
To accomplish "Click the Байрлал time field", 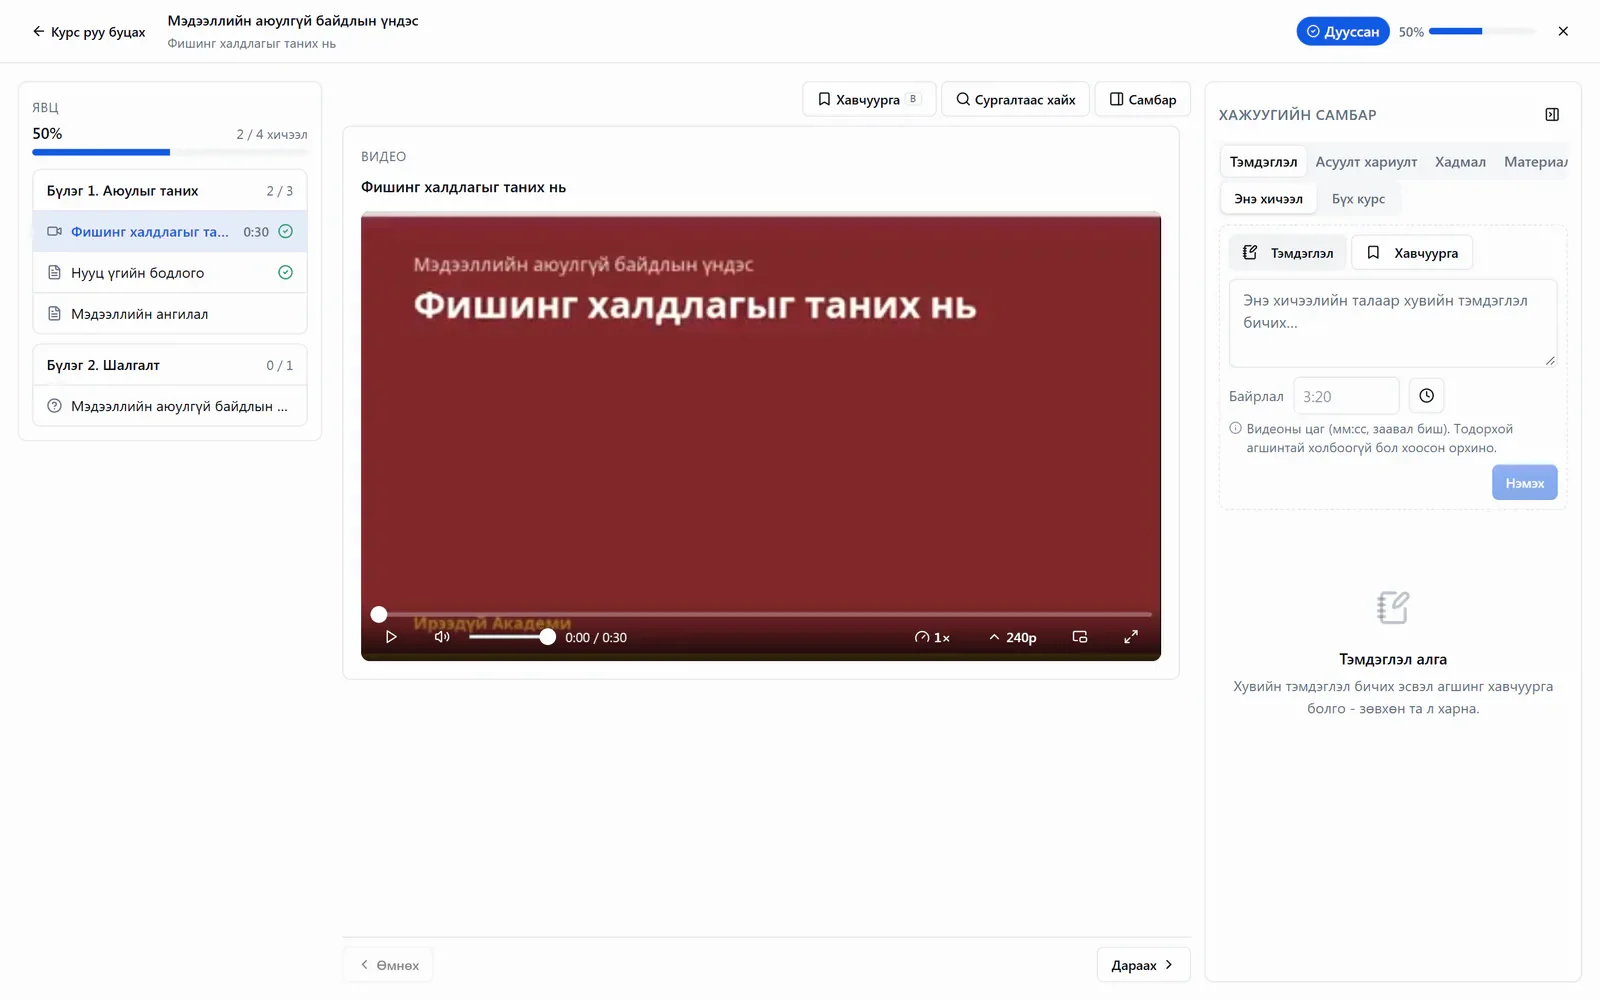I will pos(1346,396).
